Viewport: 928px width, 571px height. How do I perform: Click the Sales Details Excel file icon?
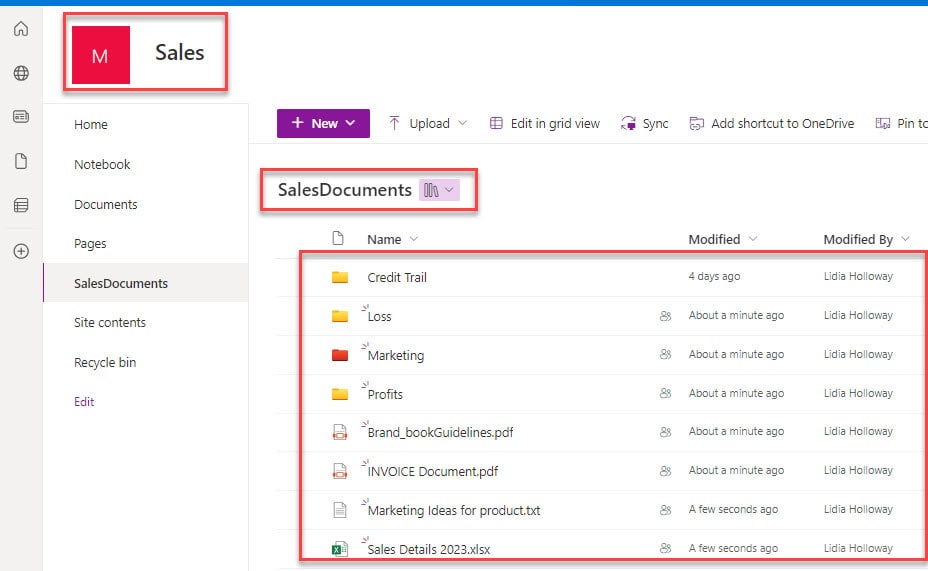(340, 549)
